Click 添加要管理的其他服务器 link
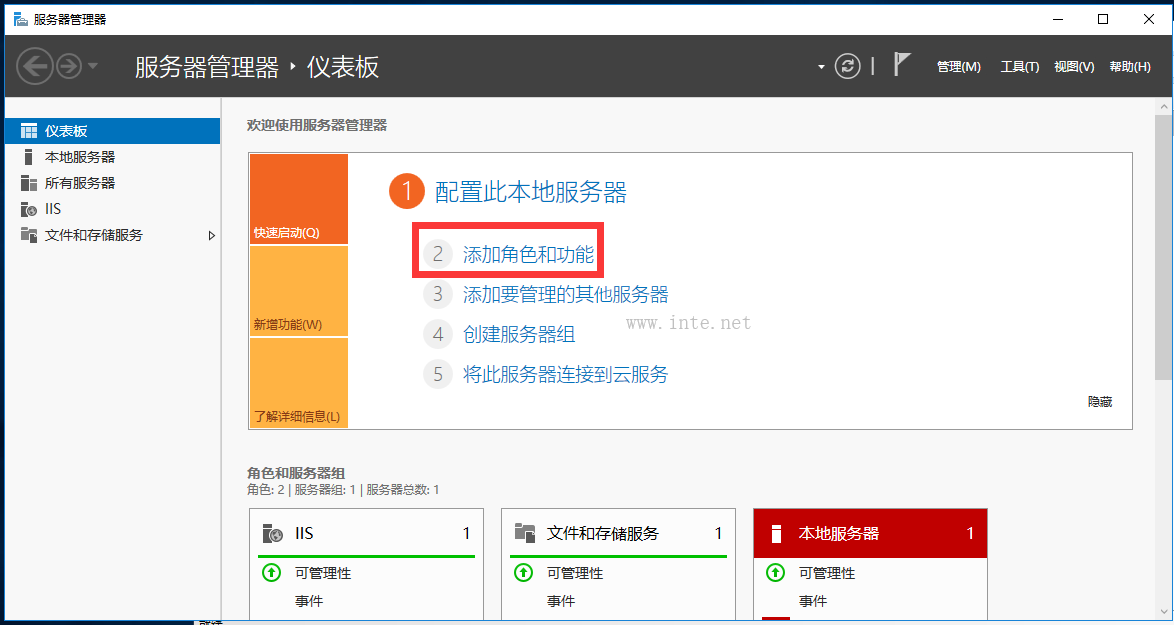 [565, 295]
